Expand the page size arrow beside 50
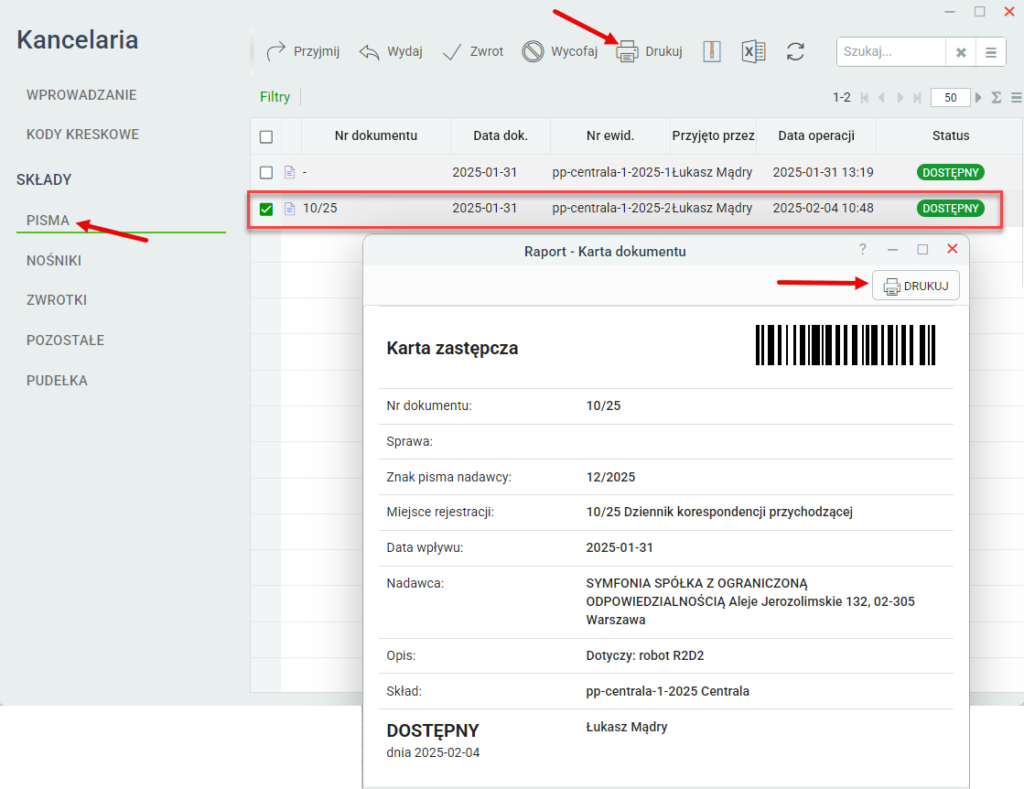 tap(978, 97)
